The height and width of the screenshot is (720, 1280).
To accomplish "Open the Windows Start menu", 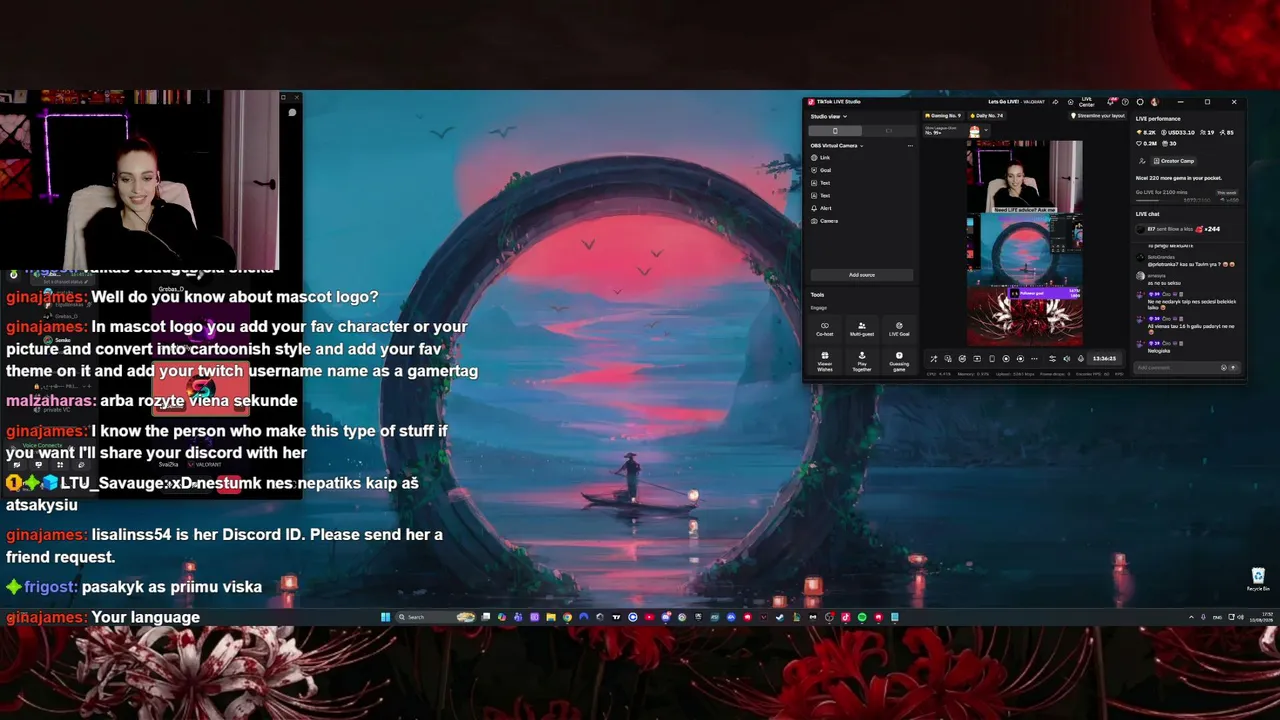I will pos(385,617).
